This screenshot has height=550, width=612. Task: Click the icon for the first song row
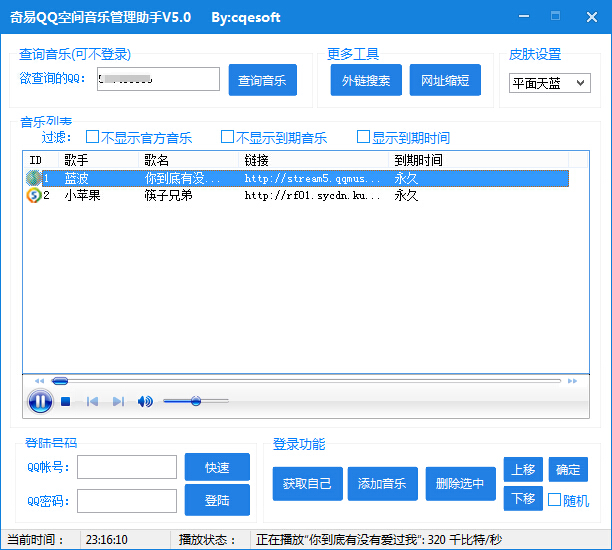point(33,178)
